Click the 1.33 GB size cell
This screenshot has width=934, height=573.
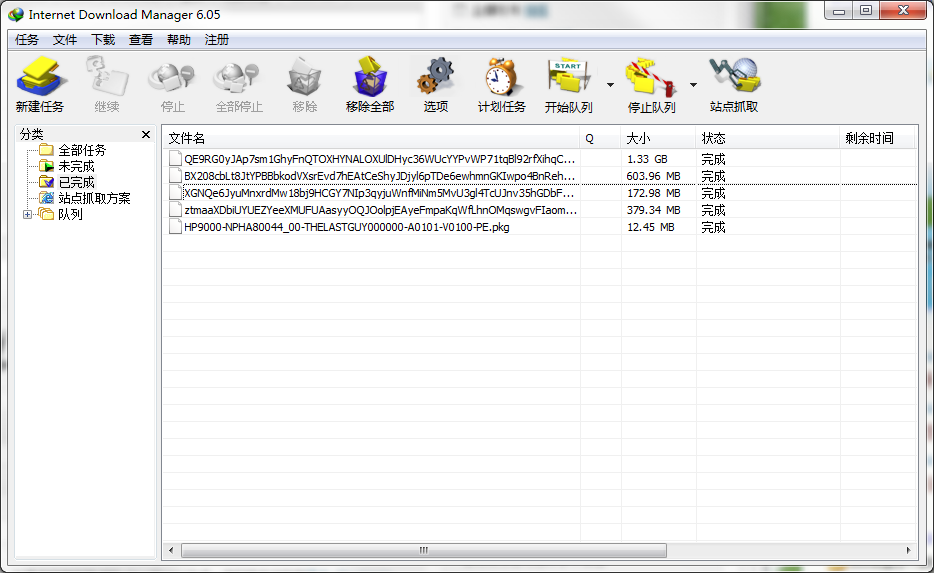(647, 159)
